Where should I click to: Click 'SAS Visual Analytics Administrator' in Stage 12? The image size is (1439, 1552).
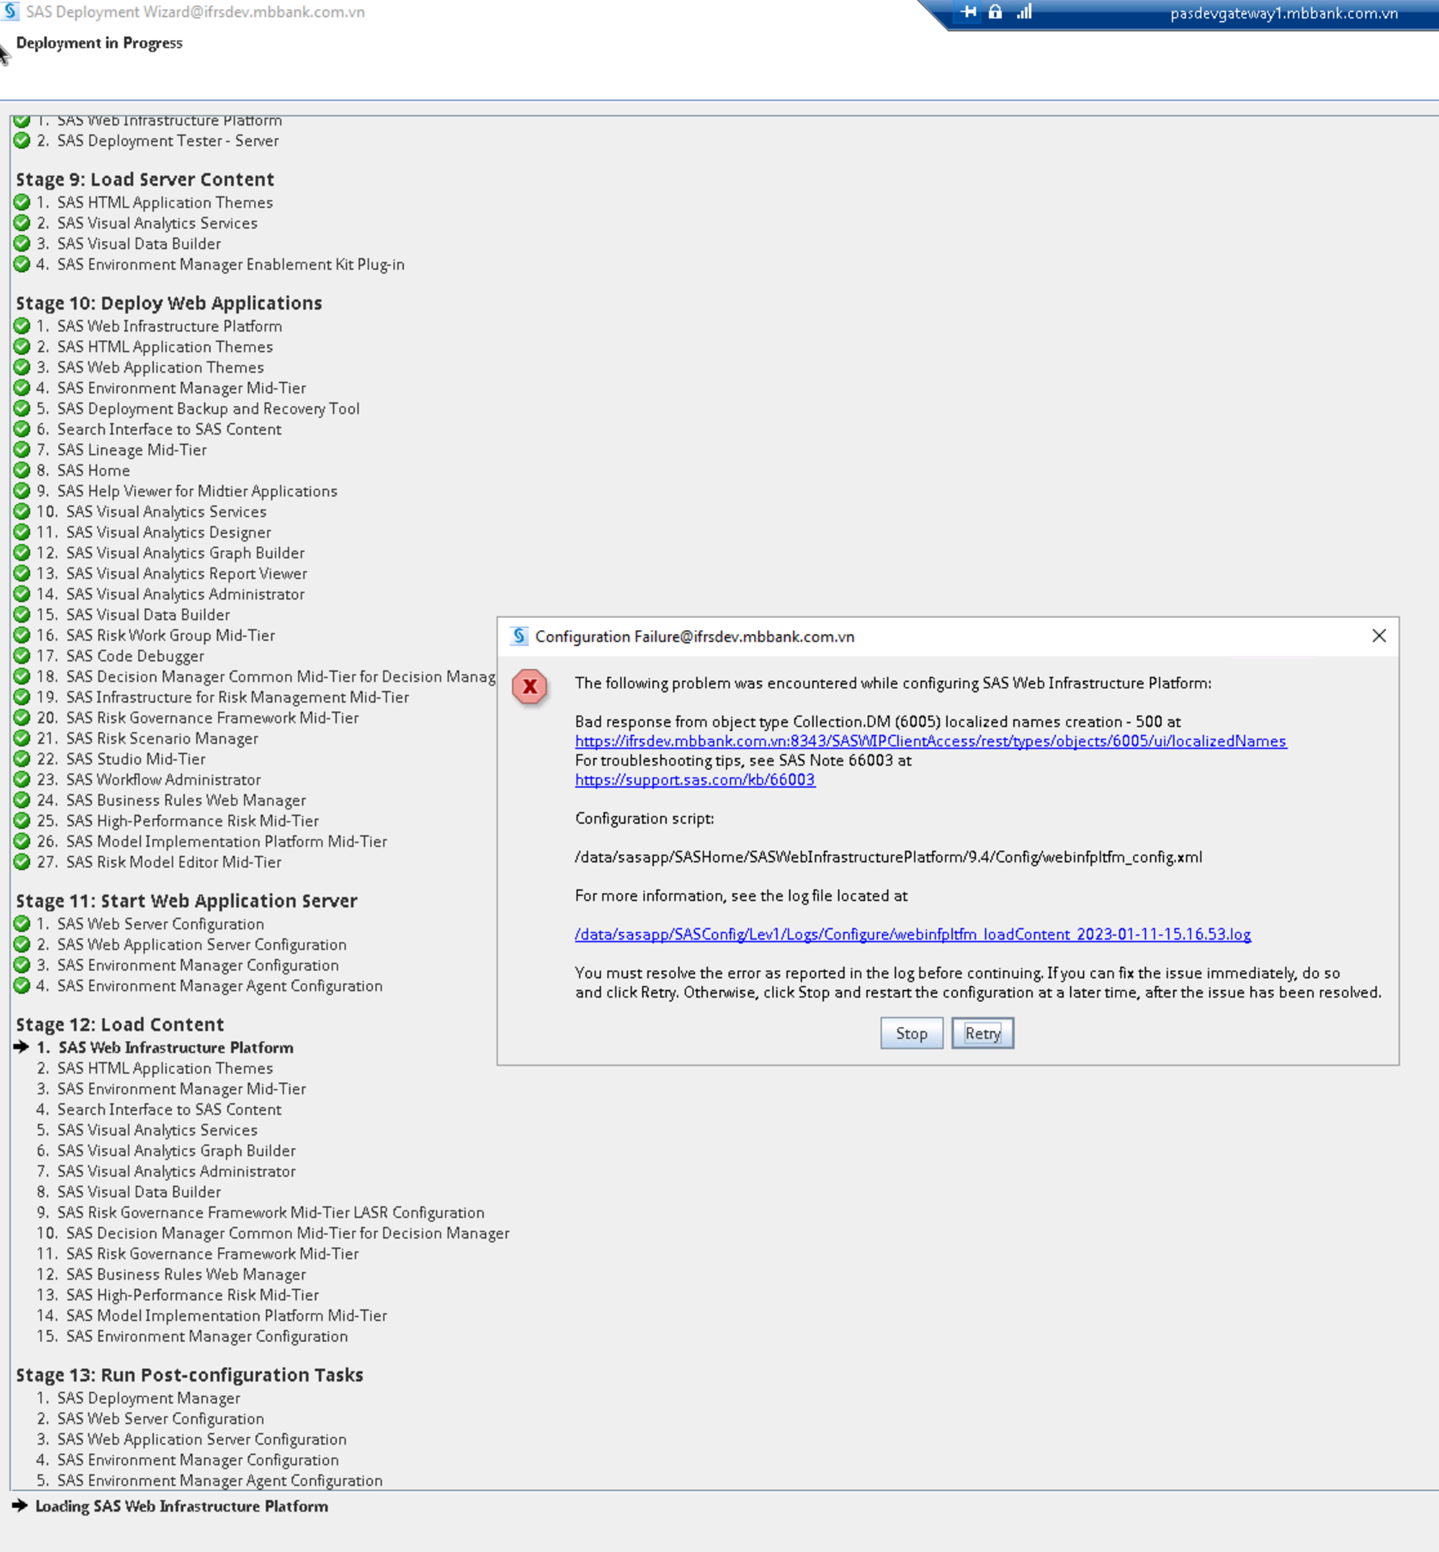[x=176, y=1172]
